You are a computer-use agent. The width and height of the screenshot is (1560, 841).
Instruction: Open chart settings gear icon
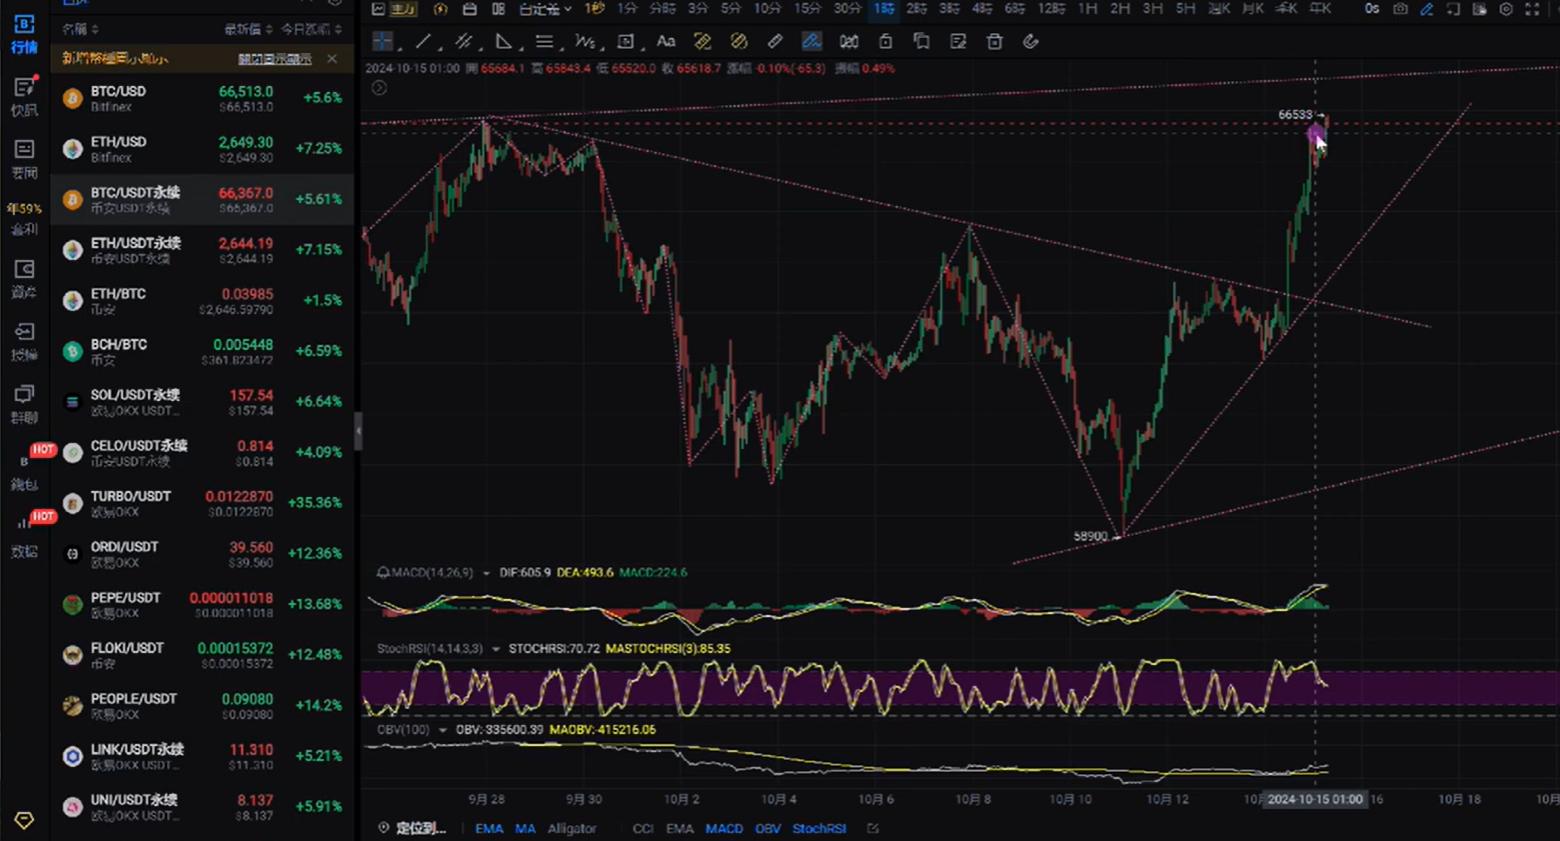click(1506, 9)
